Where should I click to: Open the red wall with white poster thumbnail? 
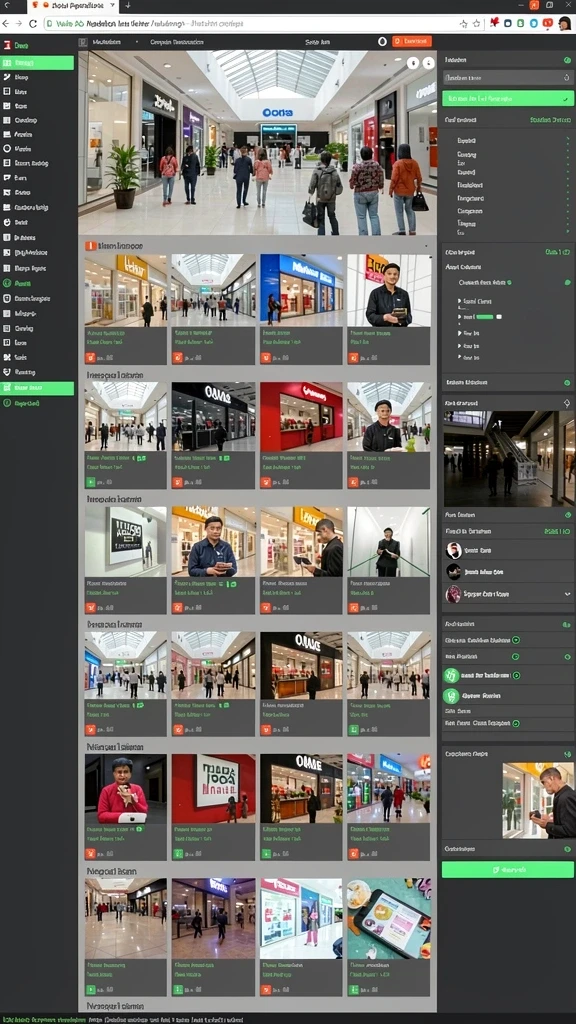click(214, 788)
